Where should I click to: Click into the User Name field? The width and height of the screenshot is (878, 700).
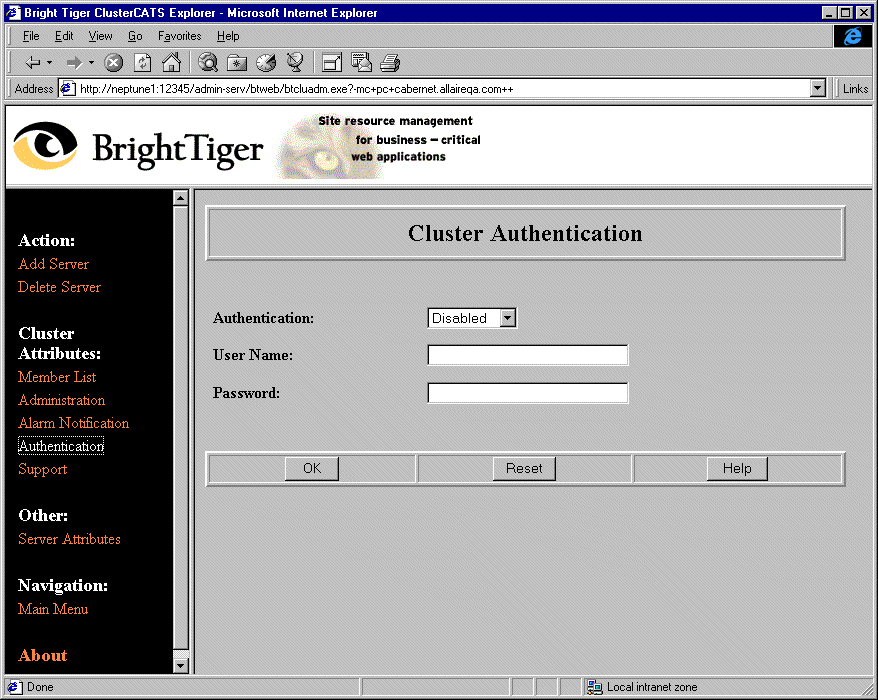pos(527,355)
